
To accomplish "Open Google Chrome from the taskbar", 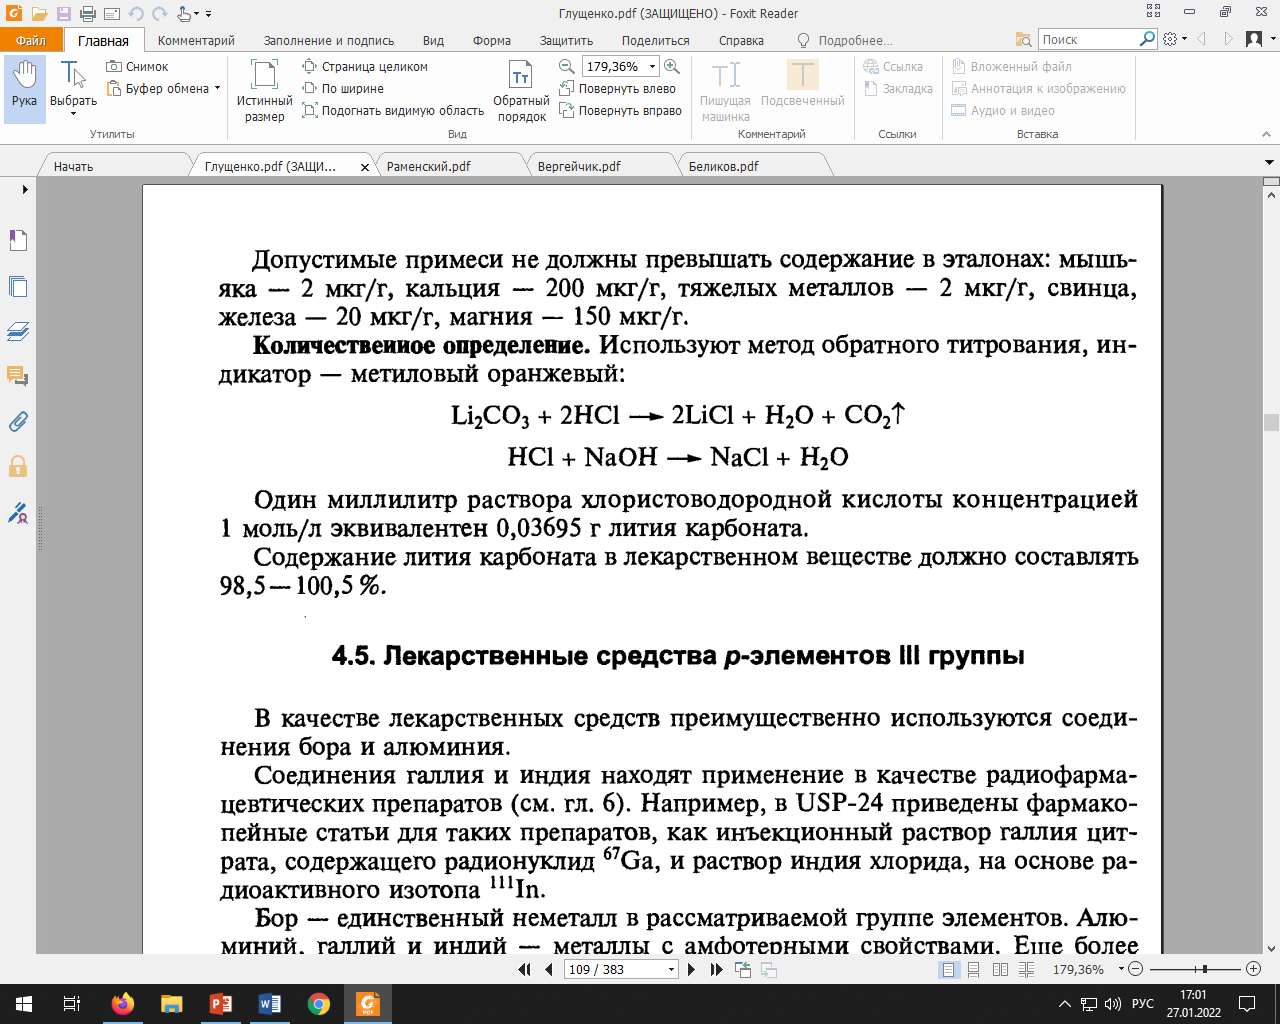I will 318,1004.
